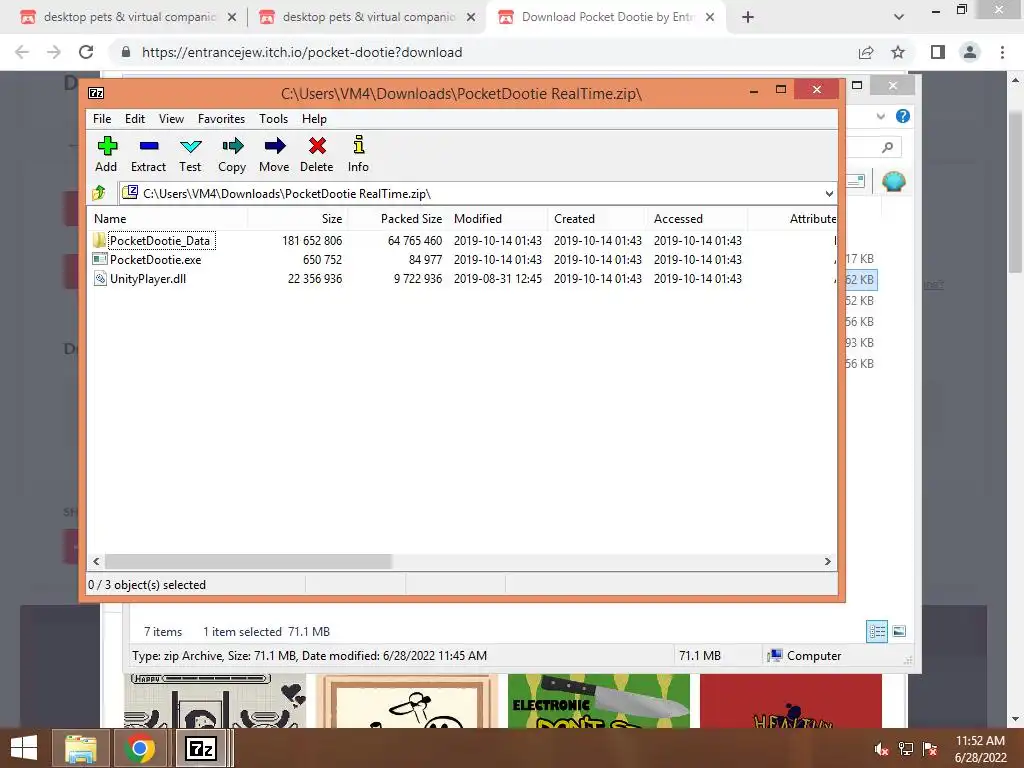Bookmark this page with star icon
This screenshot has width=1024, height=768.
898,52
